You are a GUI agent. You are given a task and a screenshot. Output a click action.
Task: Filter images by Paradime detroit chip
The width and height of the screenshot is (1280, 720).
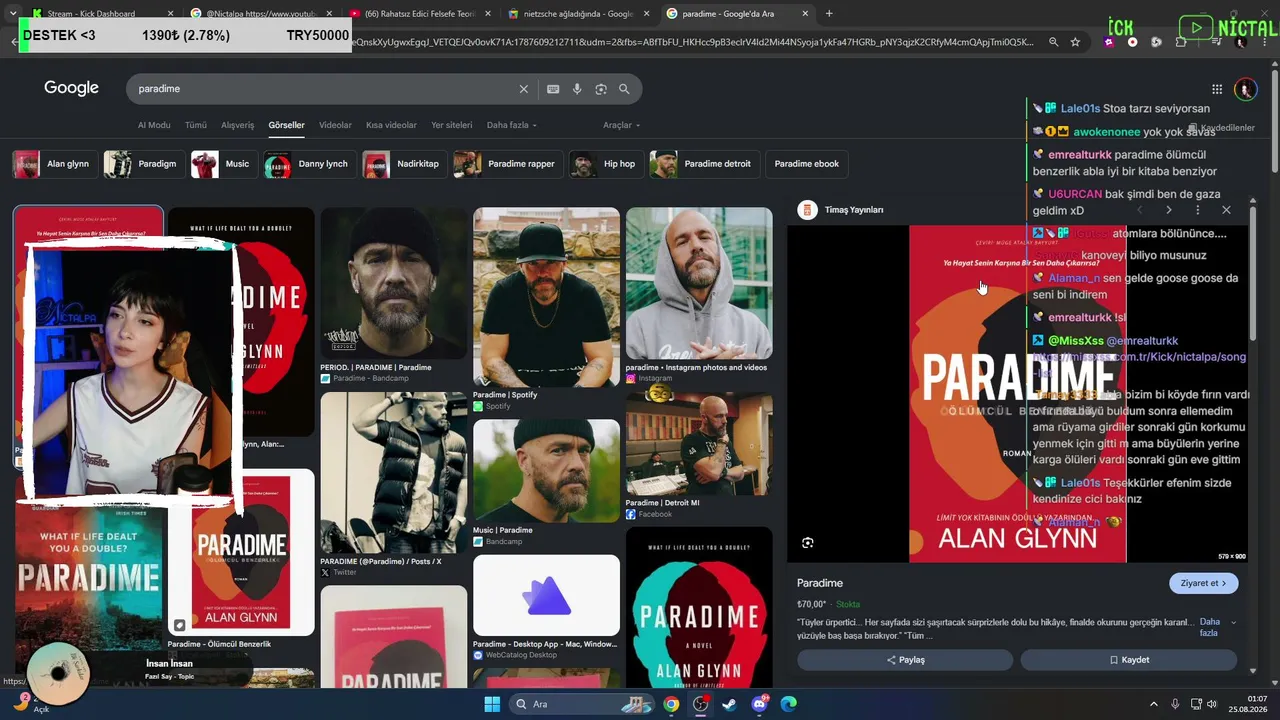pyautogui.click(x=704, y=164)
